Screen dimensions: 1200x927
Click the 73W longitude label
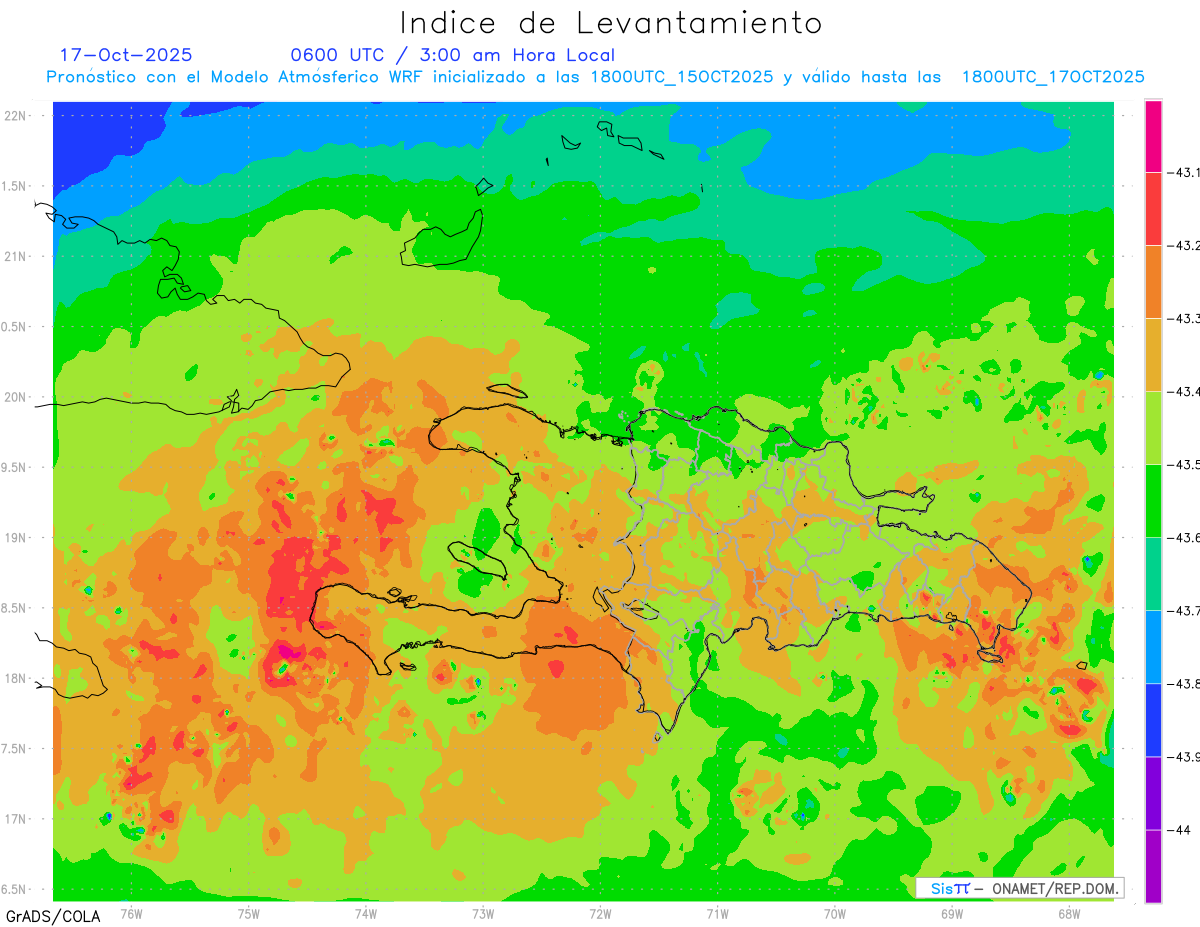(483, 914)
